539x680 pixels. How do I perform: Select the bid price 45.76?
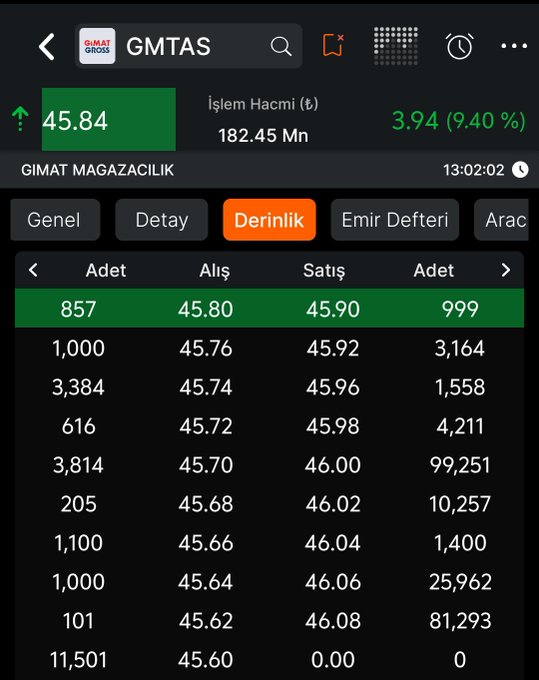click(x=206, y=348)
